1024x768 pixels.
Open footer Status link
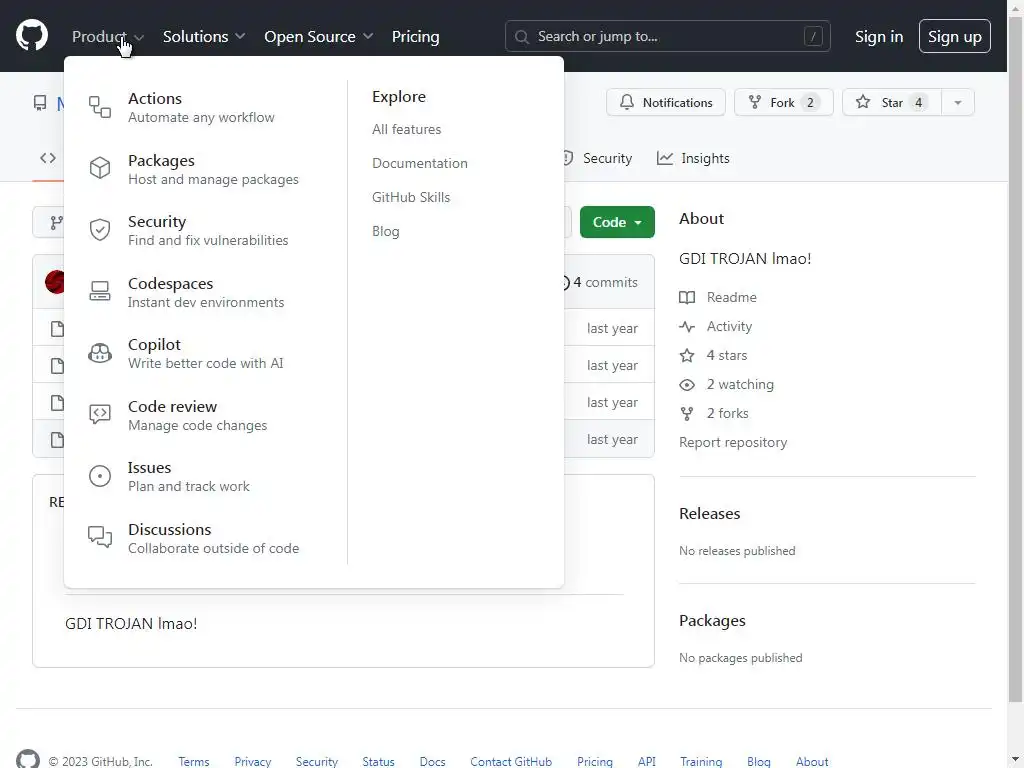[x=378, y=761]
